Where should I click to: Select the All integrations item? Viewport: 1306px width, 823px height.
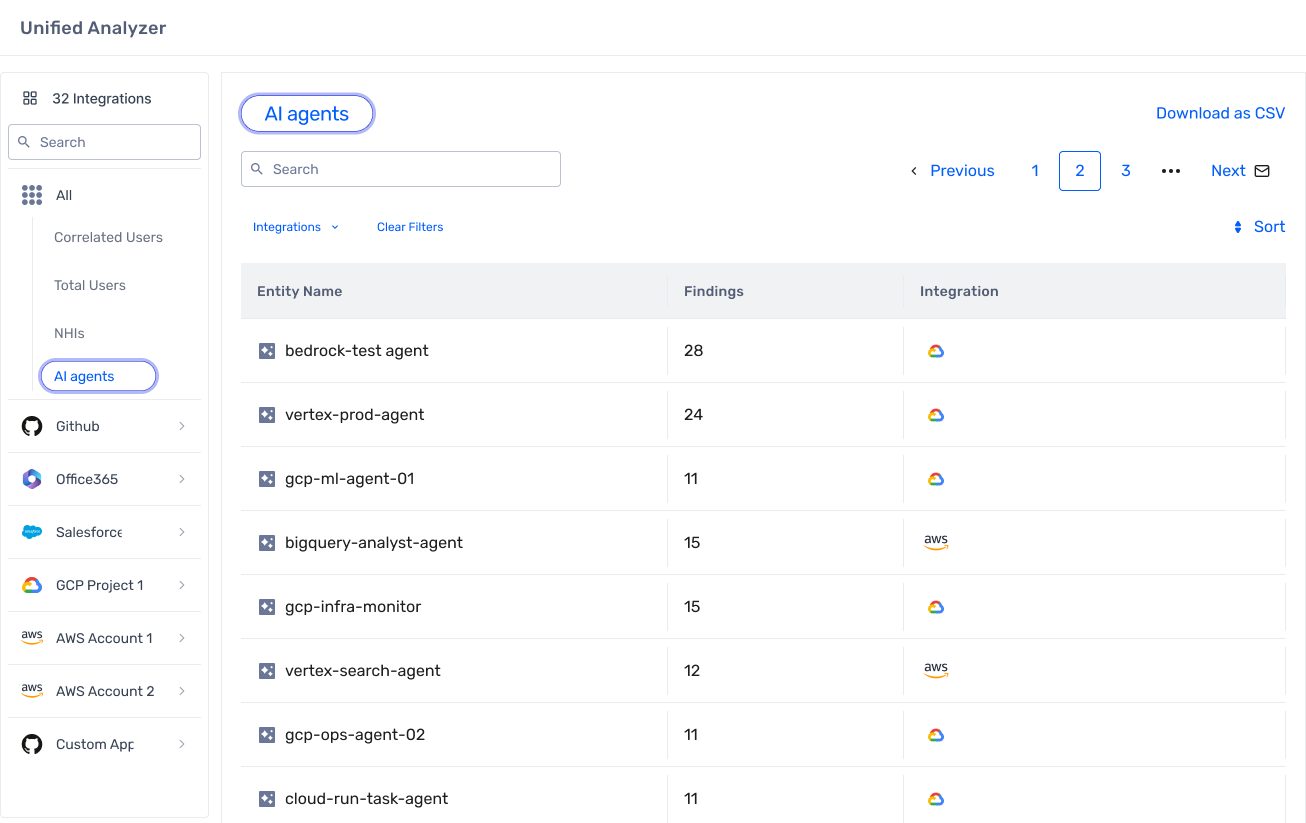click(64, 195)
